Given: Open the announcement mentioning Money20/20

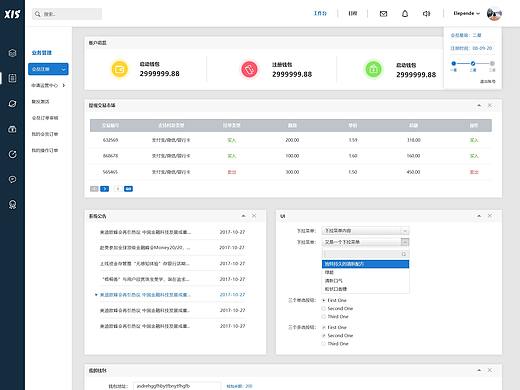Looking at the screenshot, I should [x=145, y=248].
